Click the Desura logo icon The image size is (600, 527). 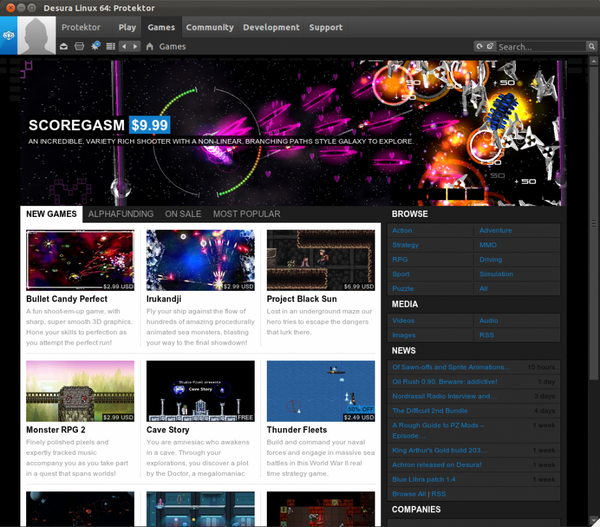(8, 36)
